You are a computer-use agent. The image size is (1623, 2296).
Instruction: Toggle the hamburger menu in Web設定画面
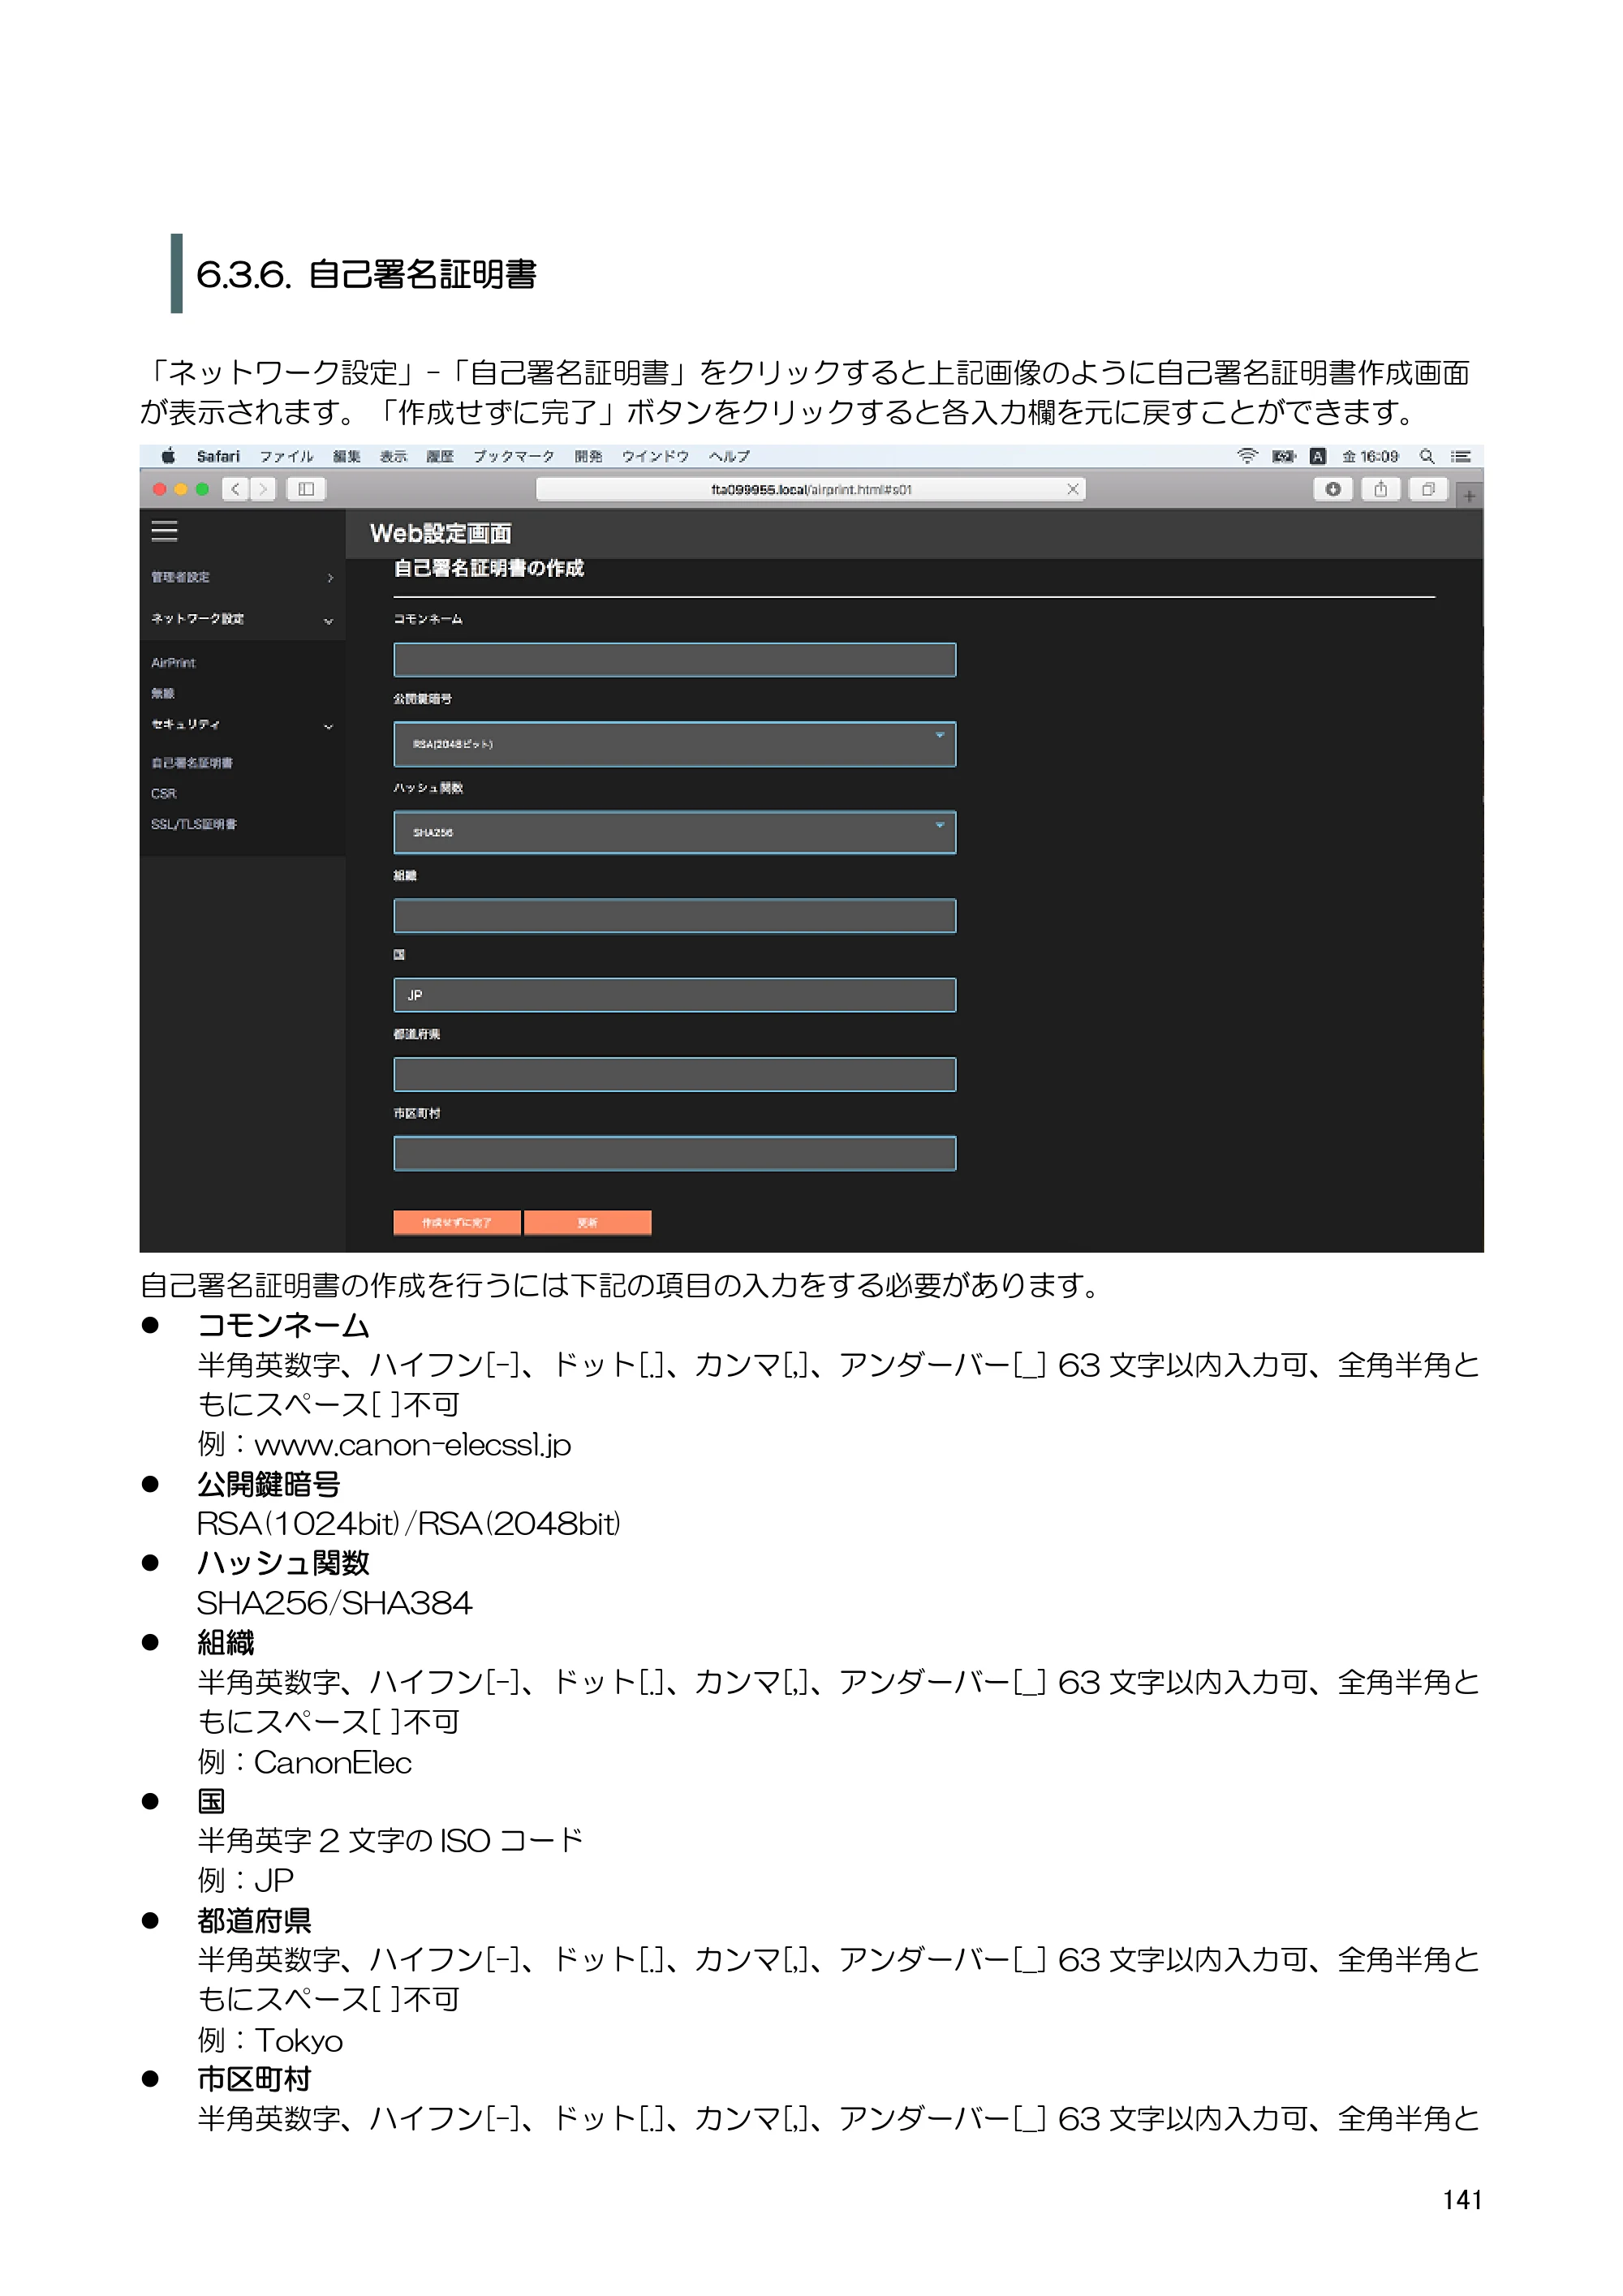165,531
